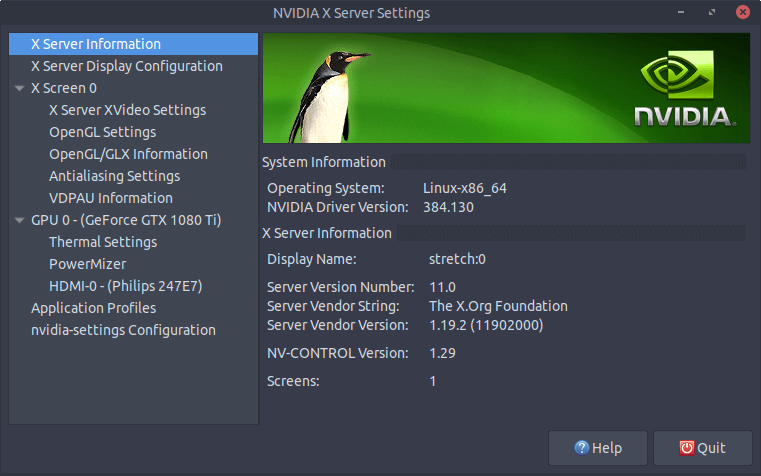Open Thermal Settings page

pyautogui.click(x=102, y=242)
